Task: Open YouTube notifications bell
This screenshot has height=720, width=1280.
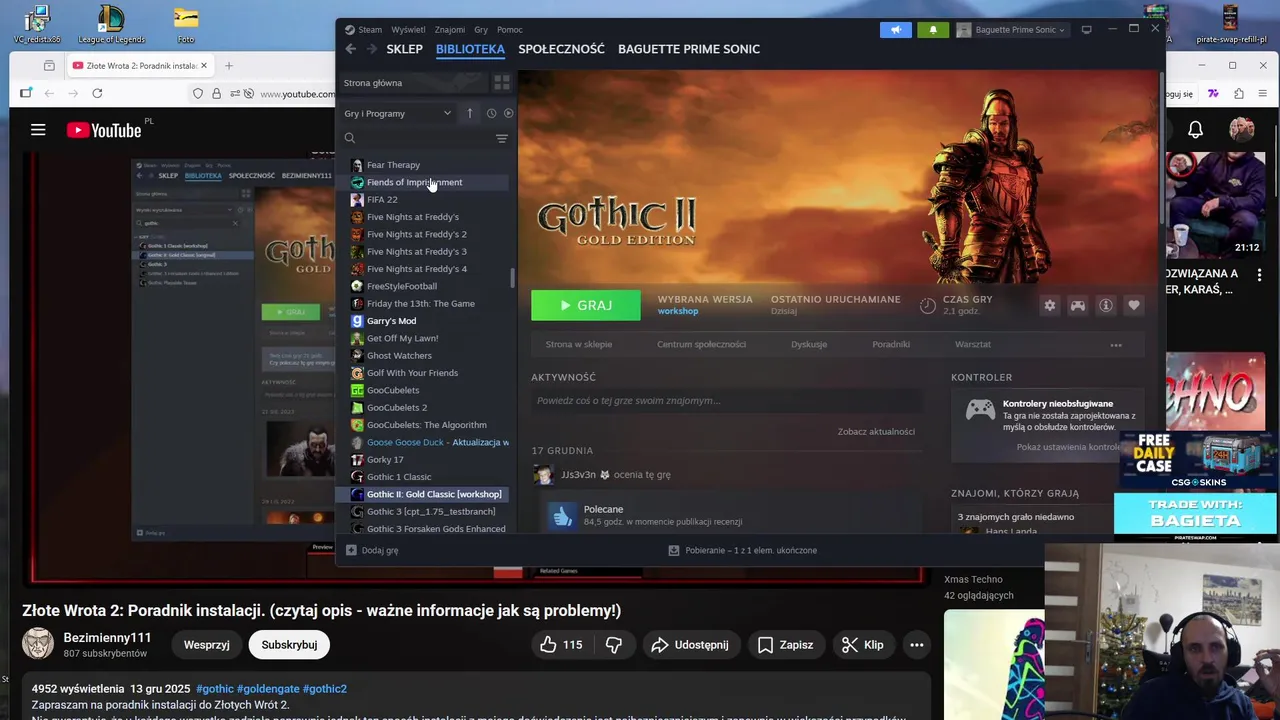Action: coord(1195,130)
